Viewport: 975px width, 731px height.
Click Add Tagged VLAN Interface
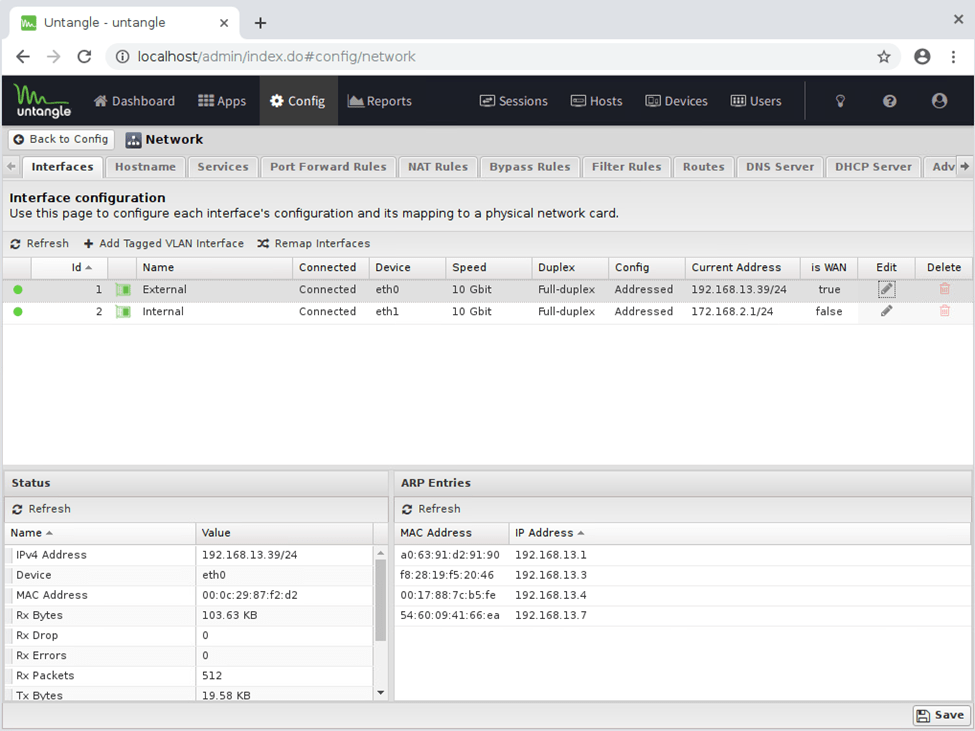[x=163, y=243]
